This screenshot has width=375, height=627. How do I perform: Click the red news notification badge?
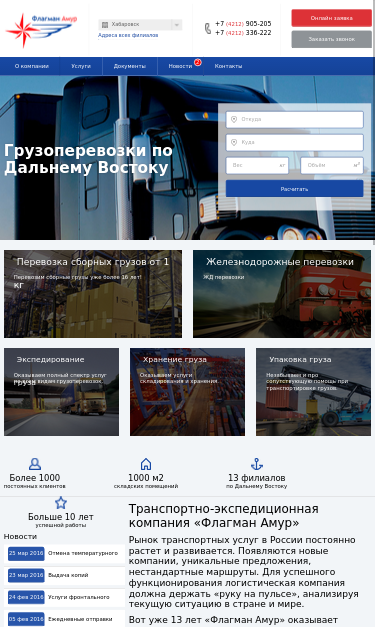click(x=197, y=62)
